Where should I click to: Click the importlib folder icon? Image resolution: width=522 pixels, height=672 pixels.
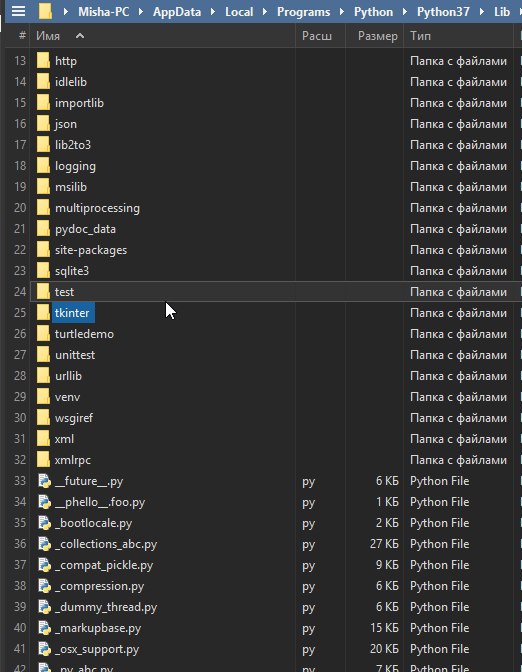43,103
